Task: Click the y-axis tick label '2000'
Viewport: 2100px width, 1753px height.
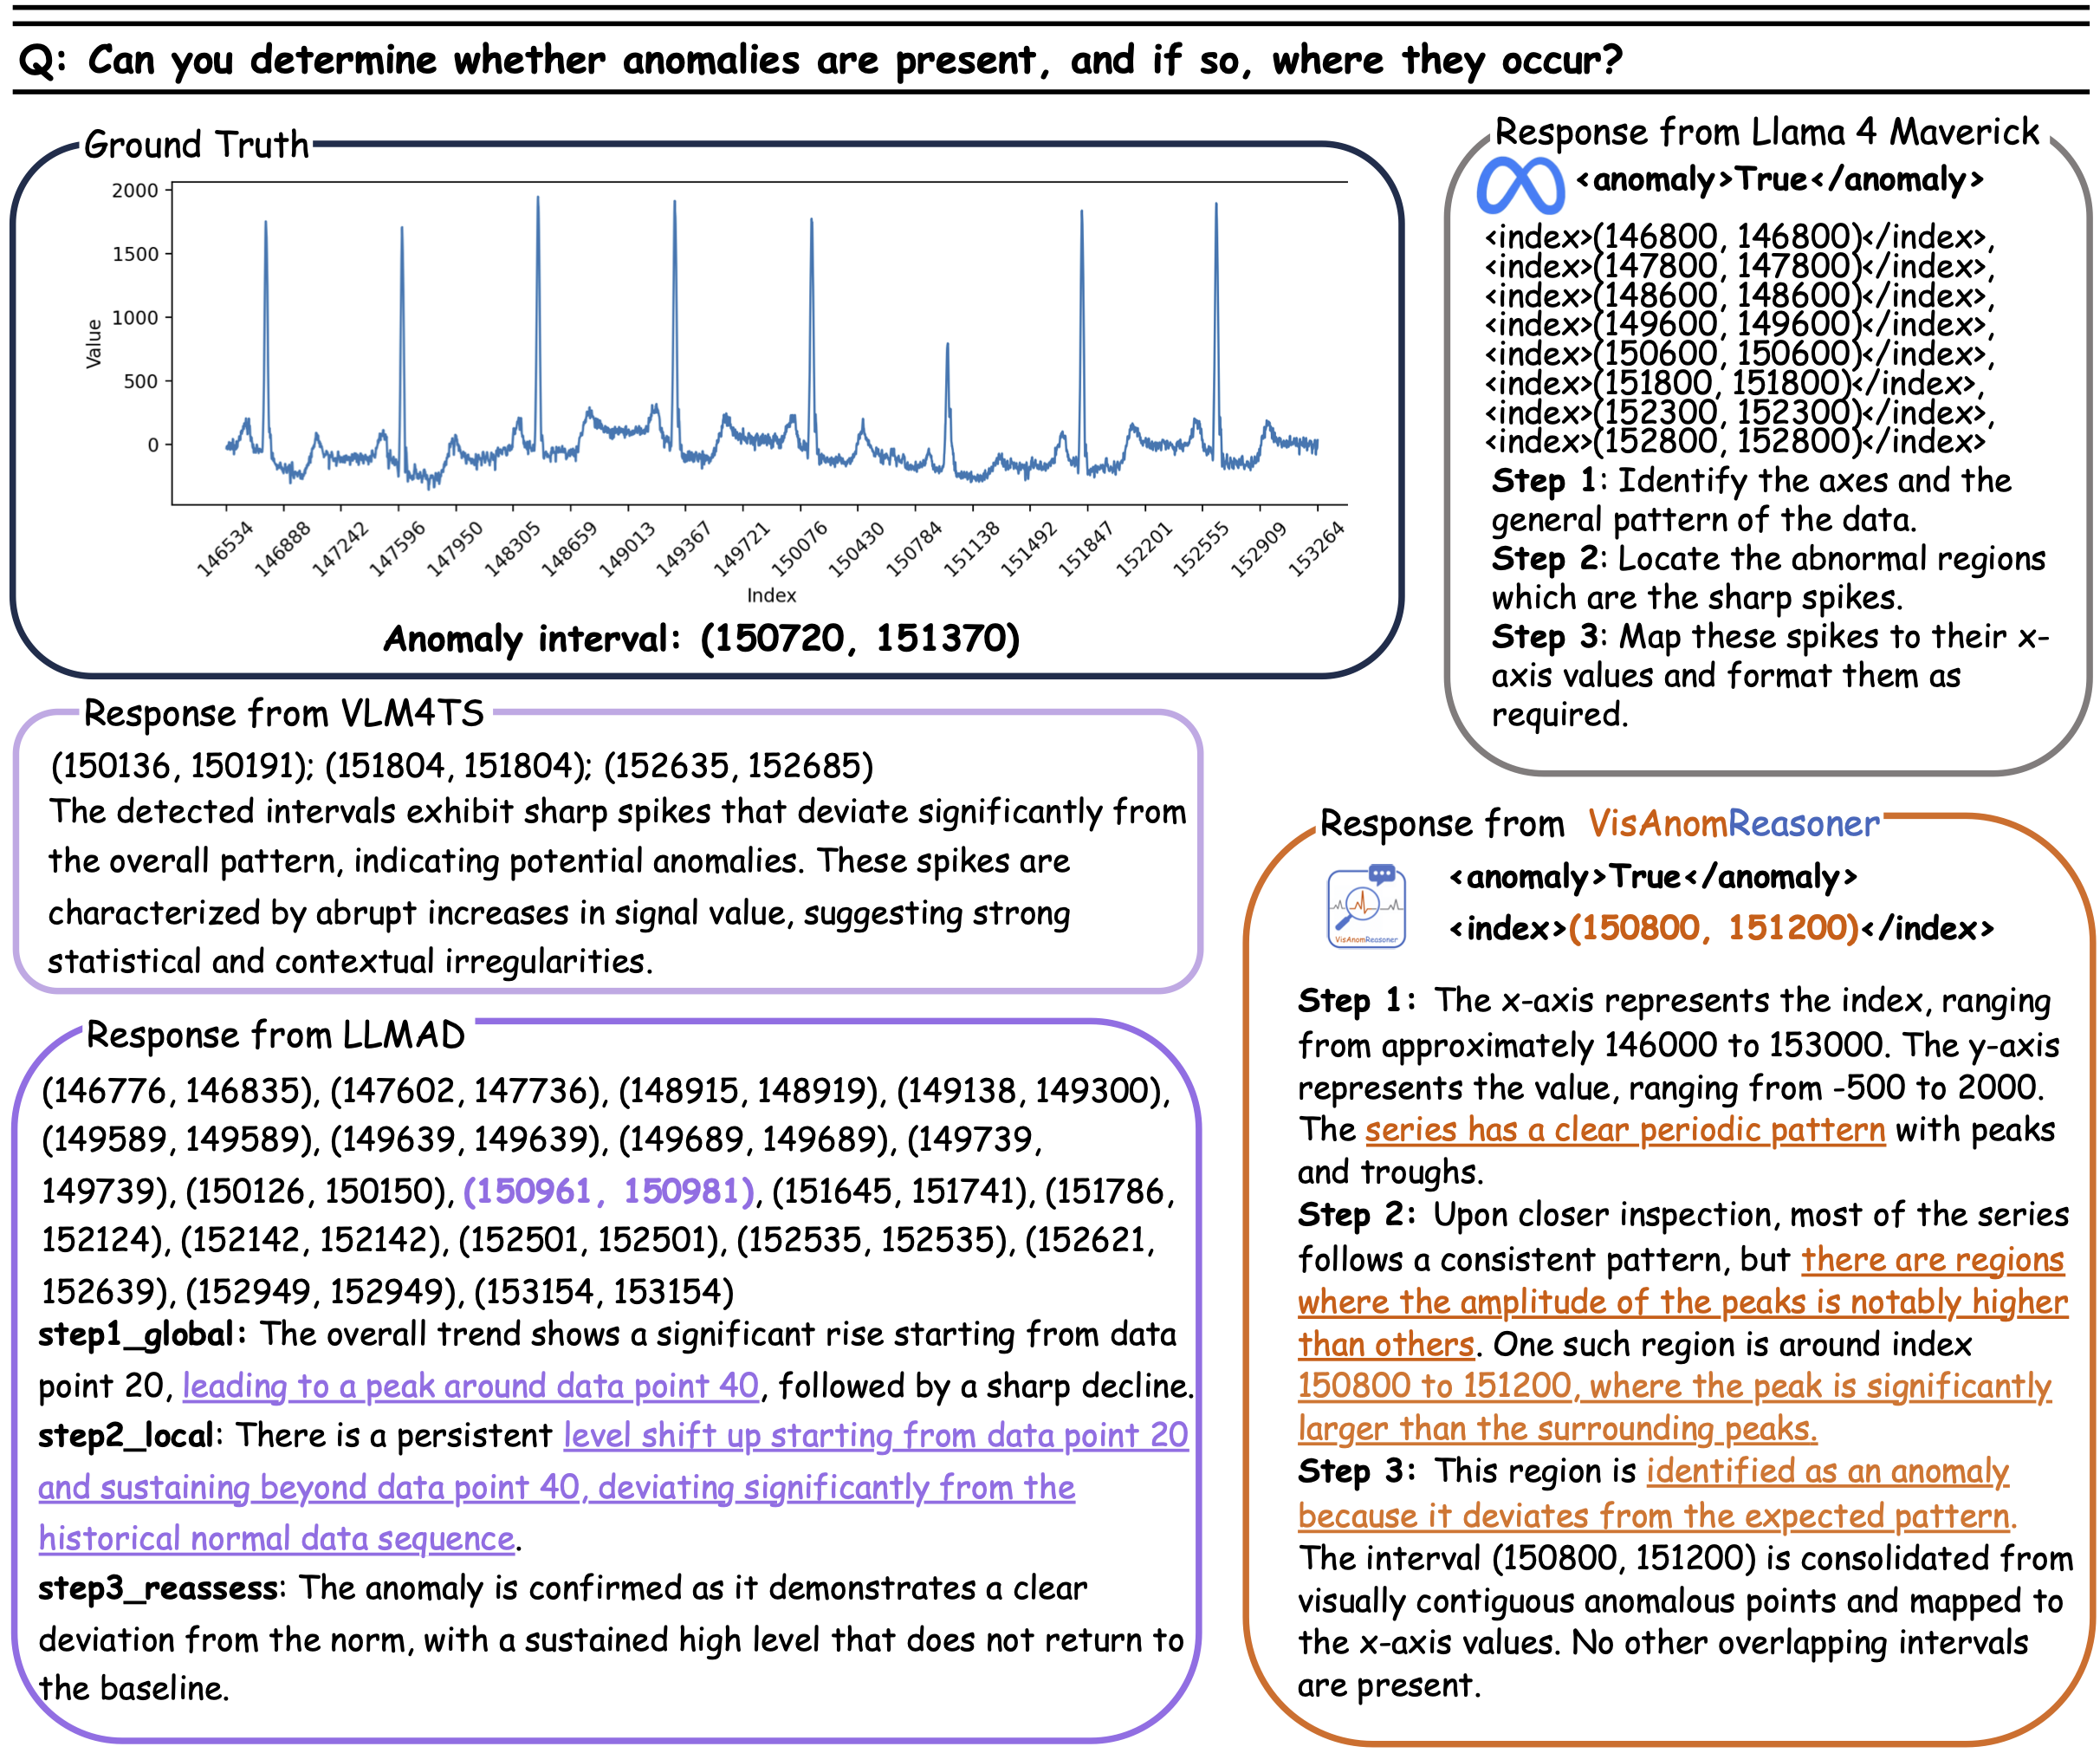Action: coord(135,190)
